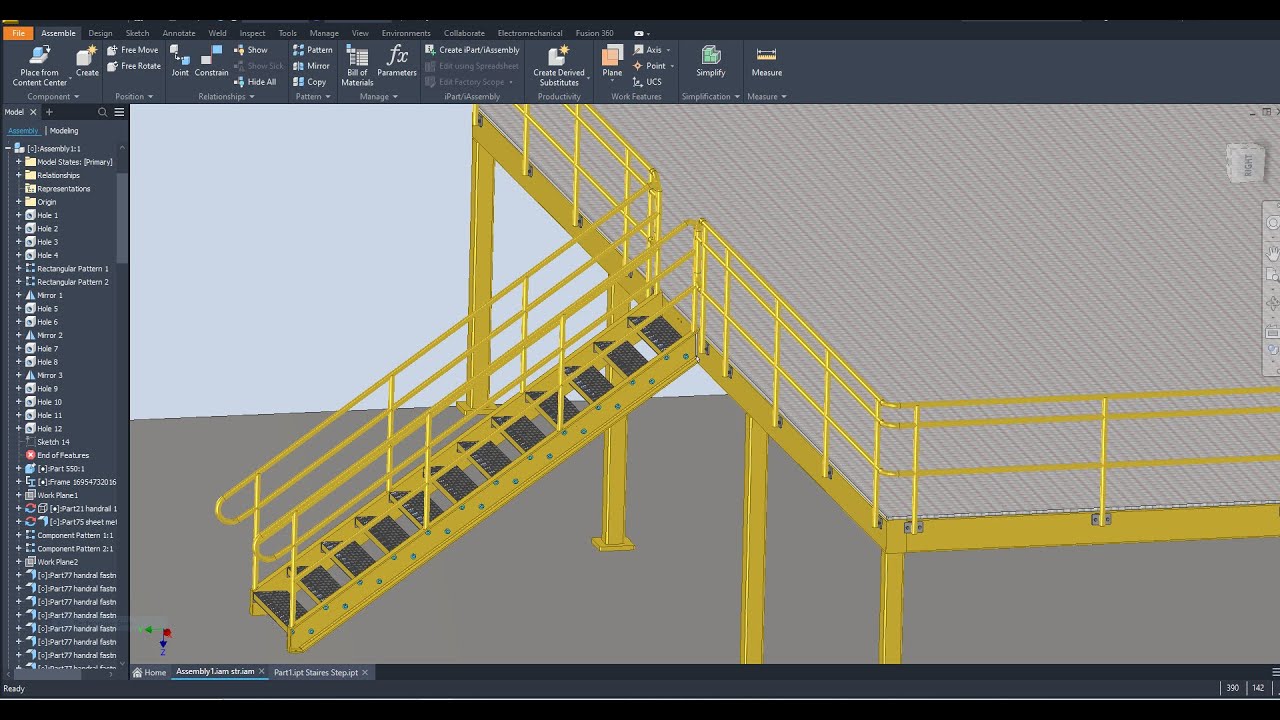Open the Manage panel dropdown
This screenshot has width=1280, height=720.
[379, 97]
